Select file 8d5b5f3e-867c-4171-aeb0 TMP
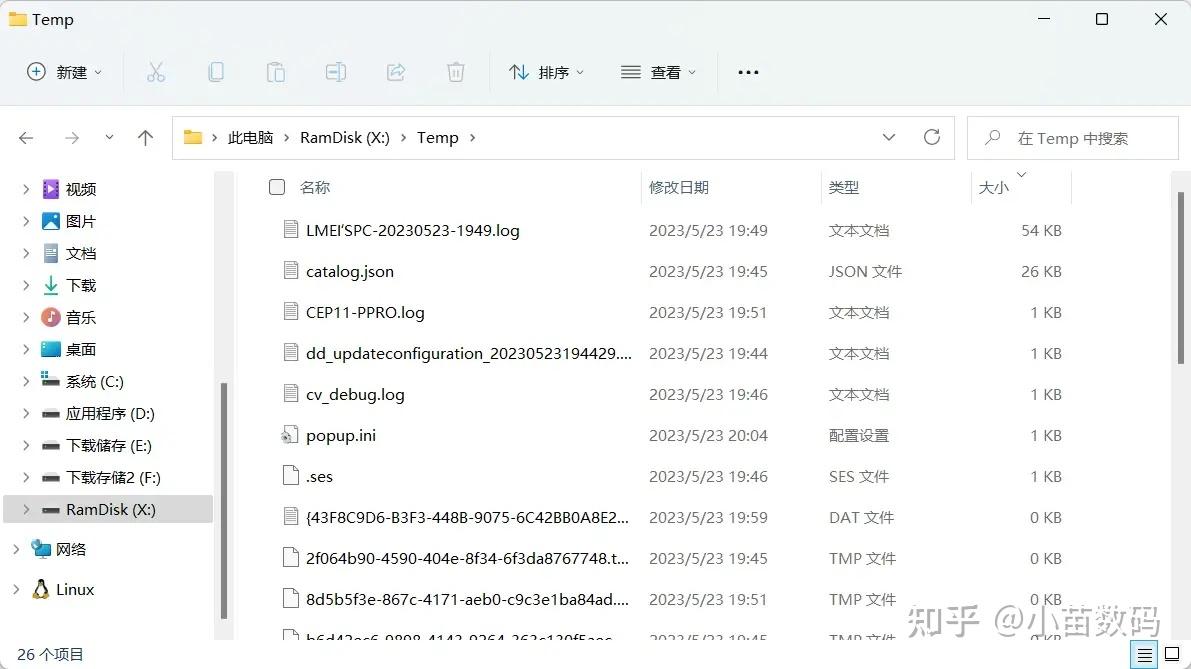1191x669 pixels. [x=467, y=599]
